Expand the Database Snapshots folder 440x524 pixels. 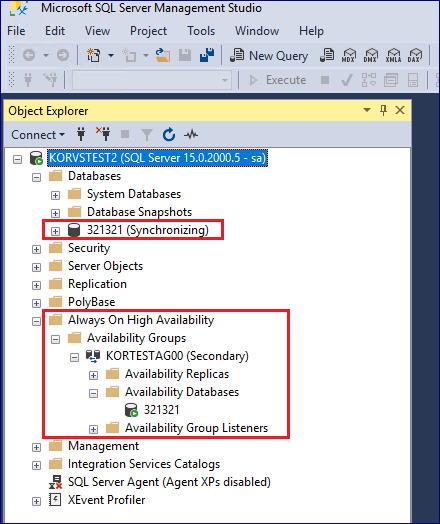click(55, 214)
